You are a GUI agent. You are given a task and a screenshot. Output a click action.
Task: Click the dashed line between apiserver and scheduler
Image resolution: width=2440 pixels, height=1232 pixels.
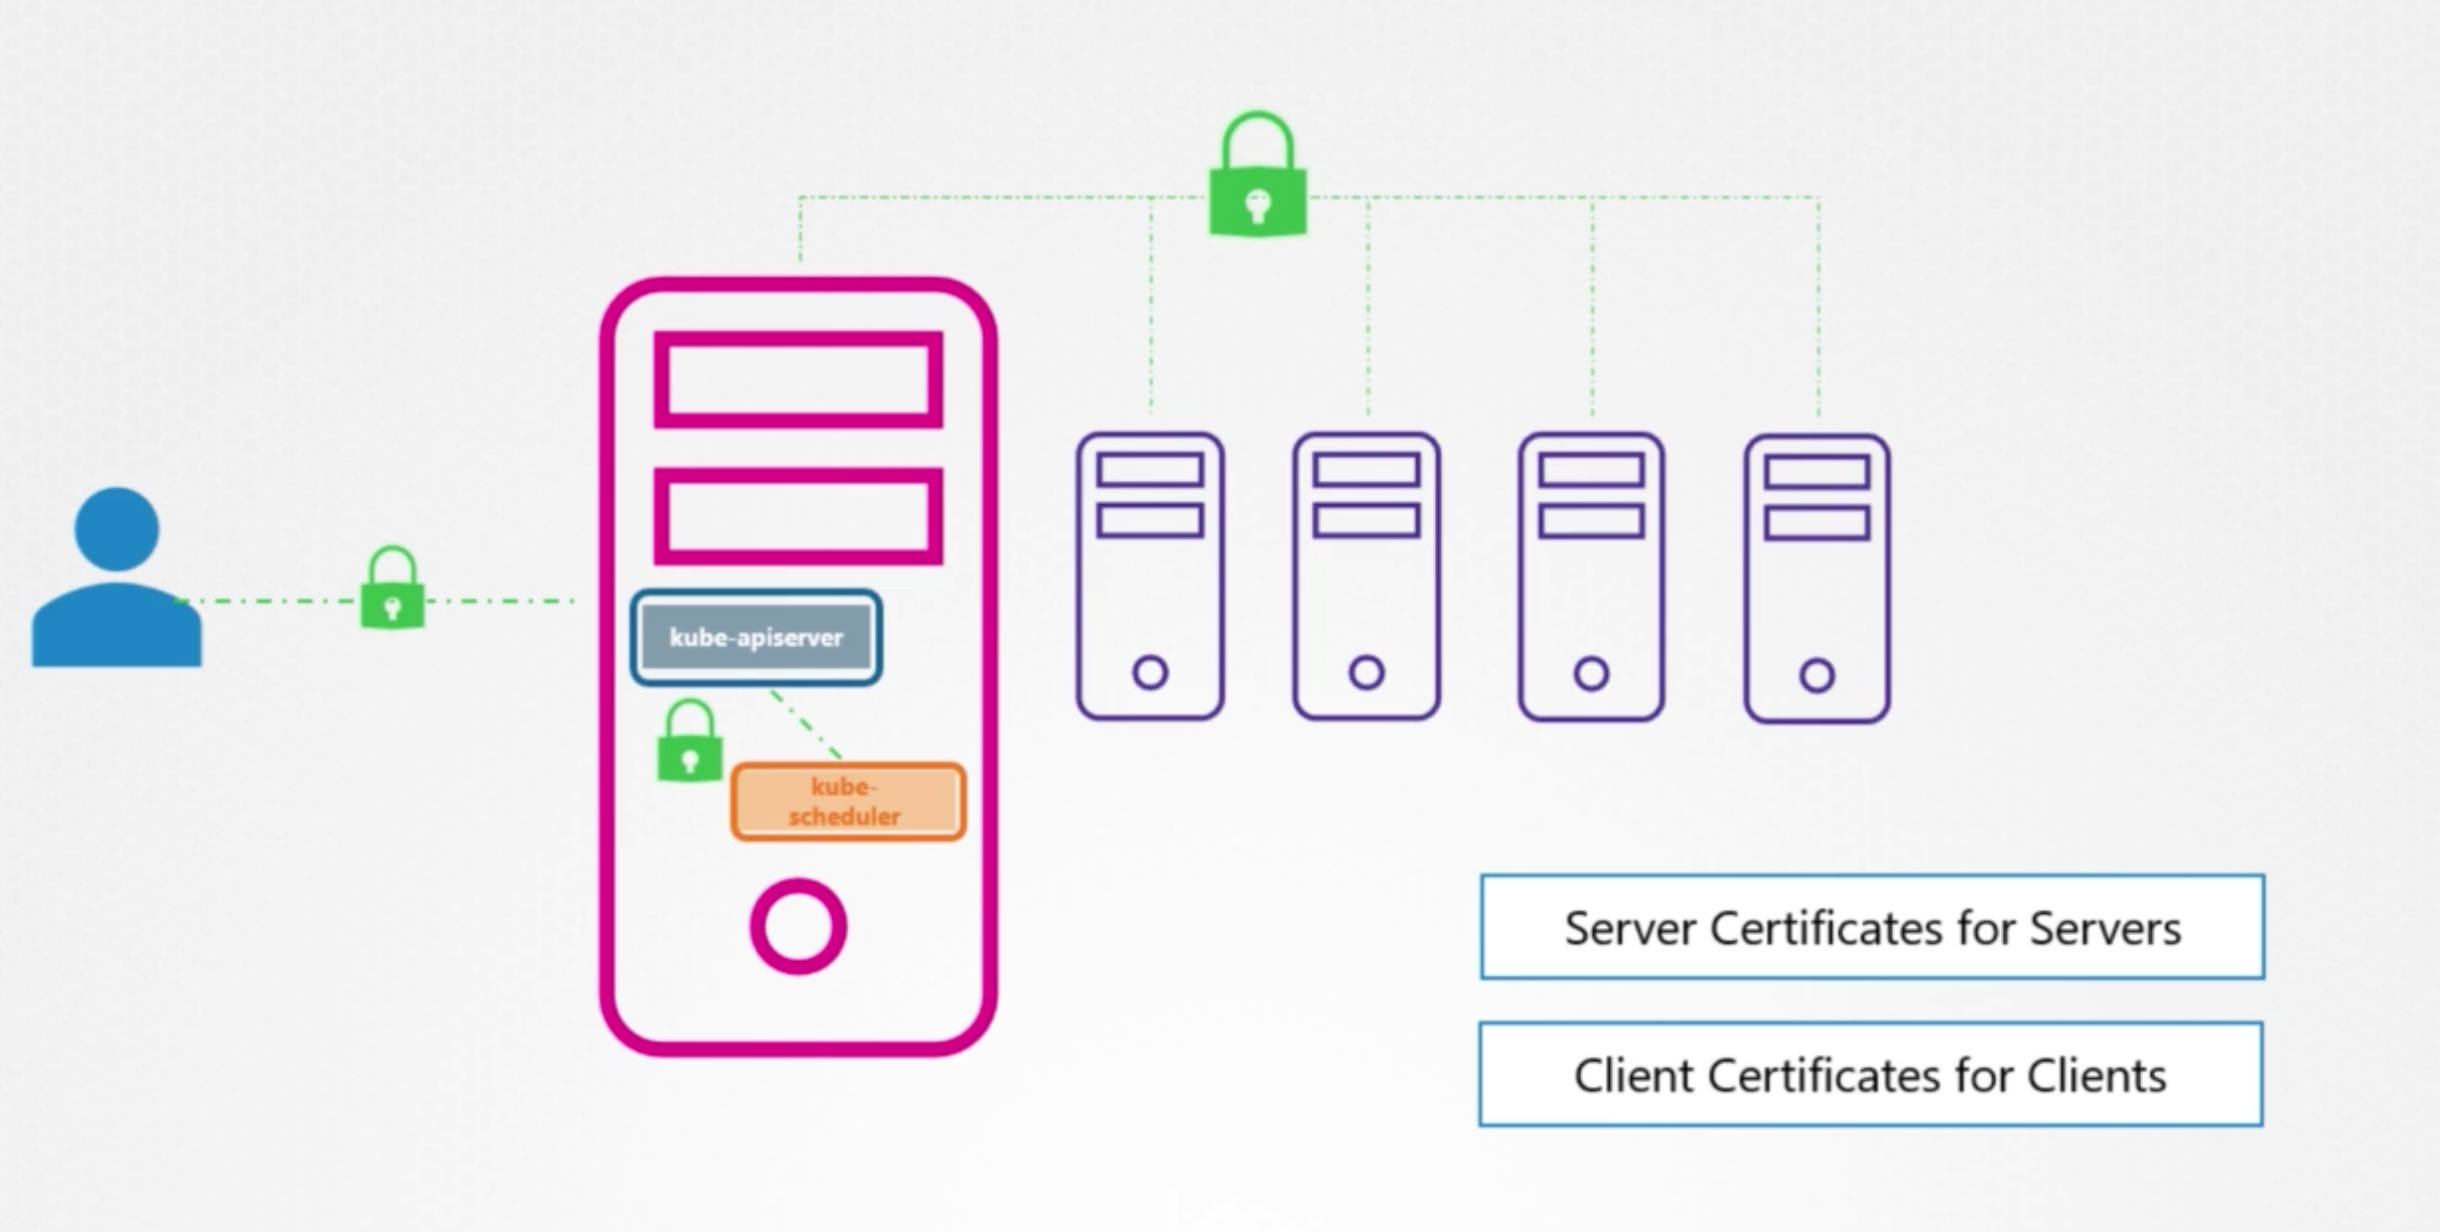pyautogui.click(x=806, y=724)
